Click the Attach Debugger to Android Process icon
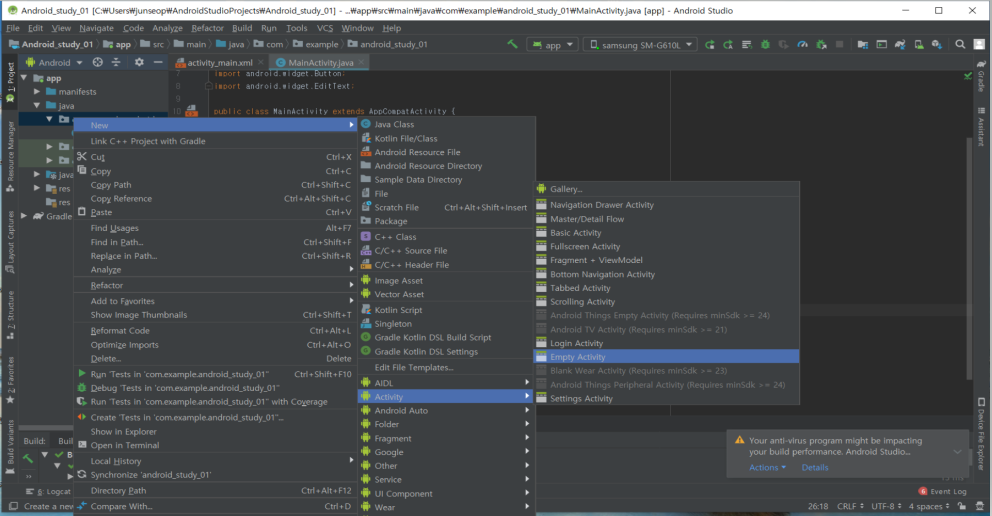 (x=821, y=45)
